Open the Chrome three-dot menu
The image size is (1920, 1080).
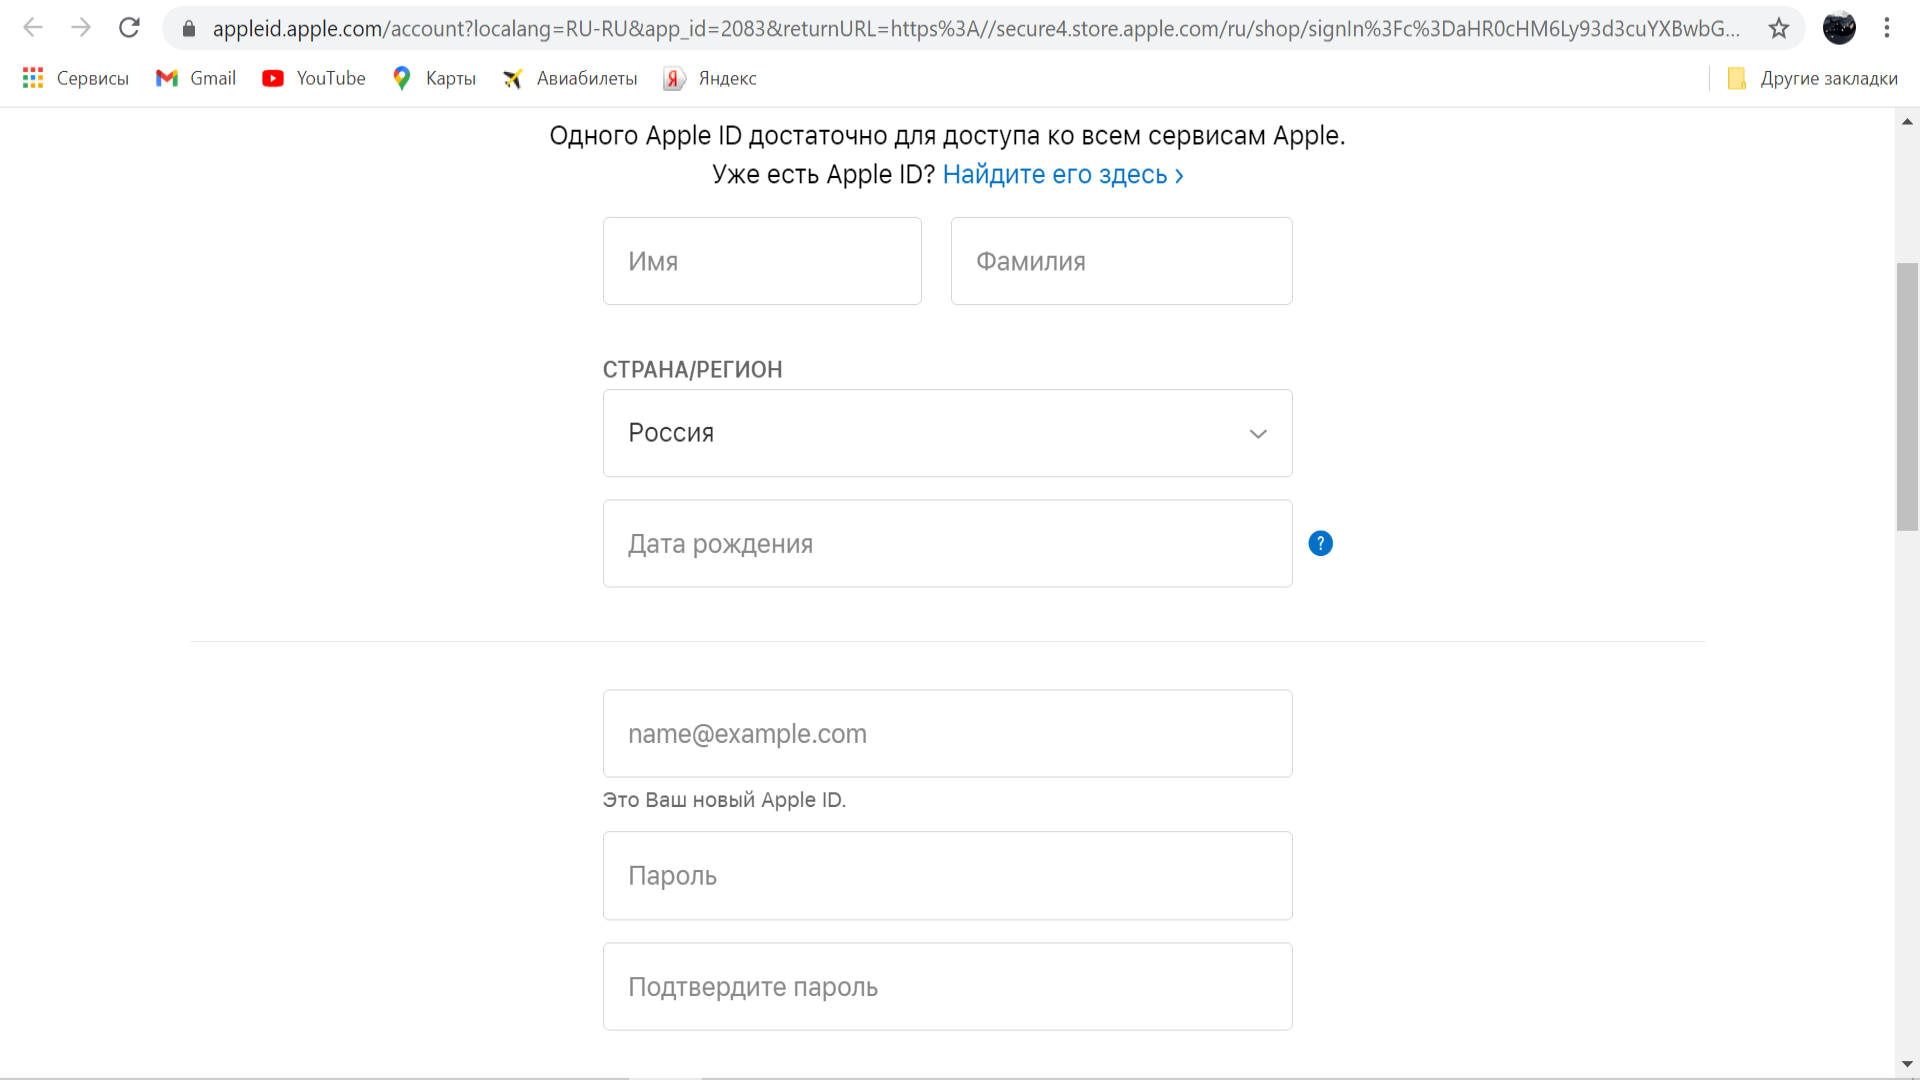(1887, 28)
